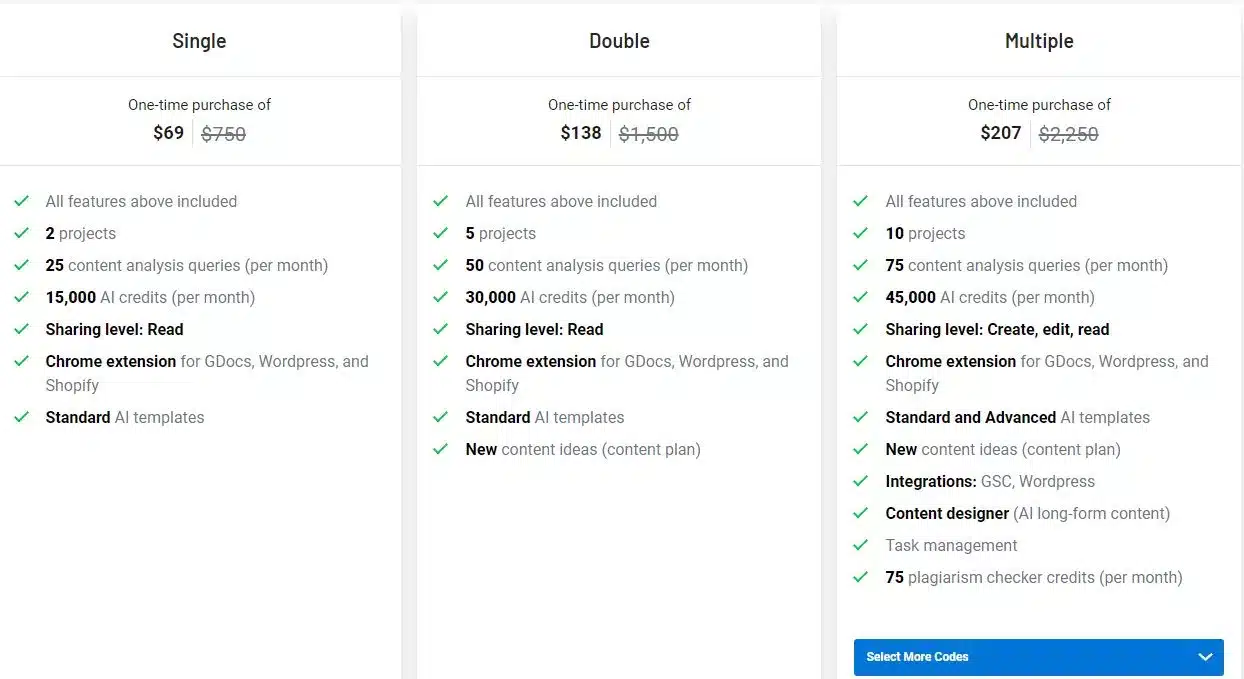Click checkmark beside "2 projects" in Single
This screenshot has width=1244, height=679.
21,233
